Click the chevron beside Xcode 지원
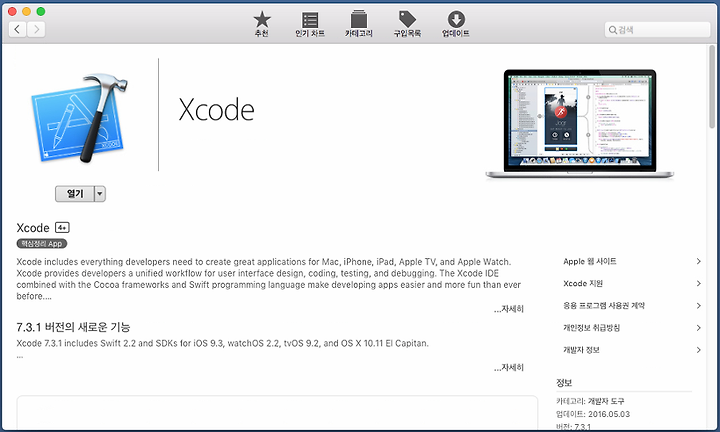 [x=698, y=283]
